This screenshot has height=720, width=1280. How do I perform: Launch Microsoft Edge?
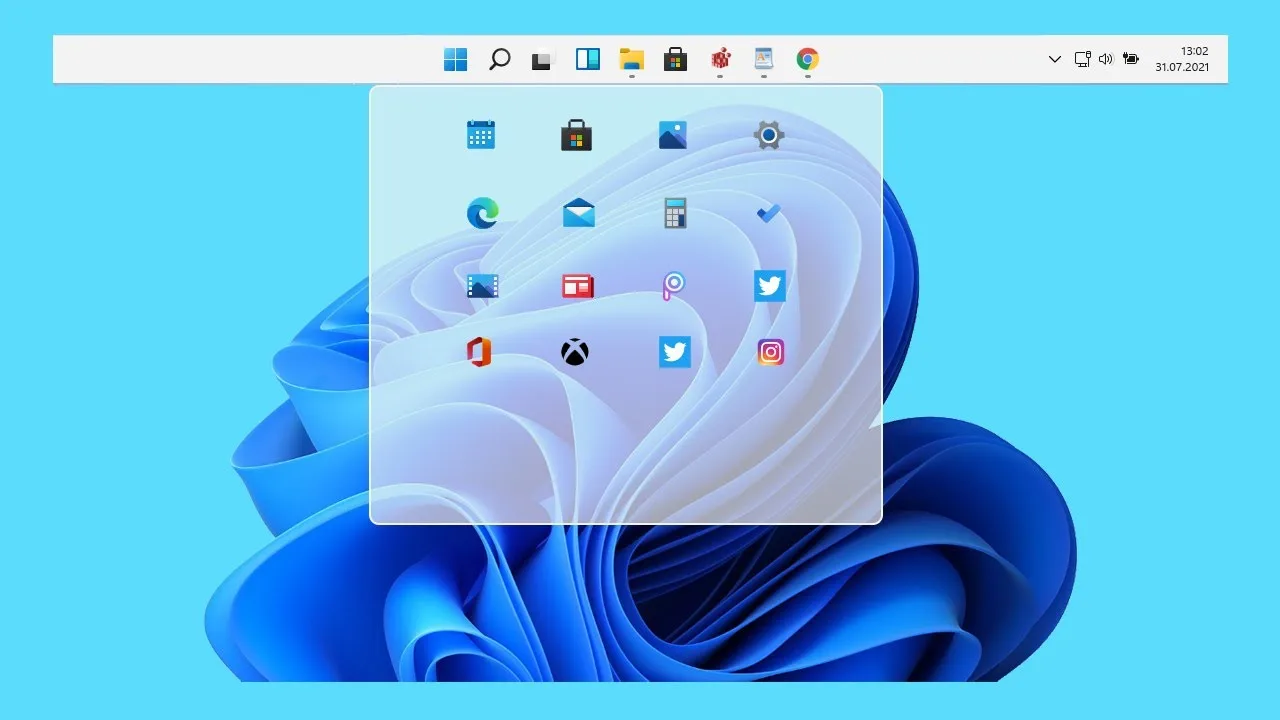(x=482, y=213)
